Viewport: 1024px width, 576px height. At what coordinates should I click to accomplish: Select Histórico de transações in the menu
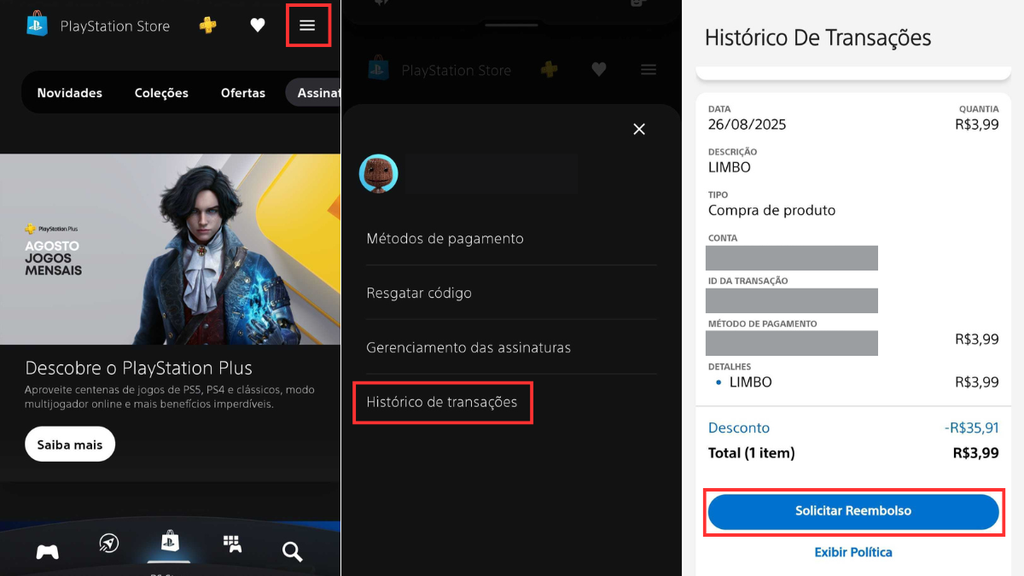tap(442, 402)
